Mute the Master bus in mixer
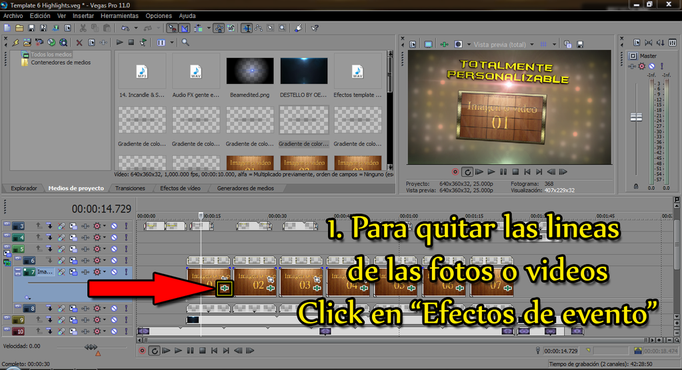This screenshot has width=682, height=370. tap(652, 66)
